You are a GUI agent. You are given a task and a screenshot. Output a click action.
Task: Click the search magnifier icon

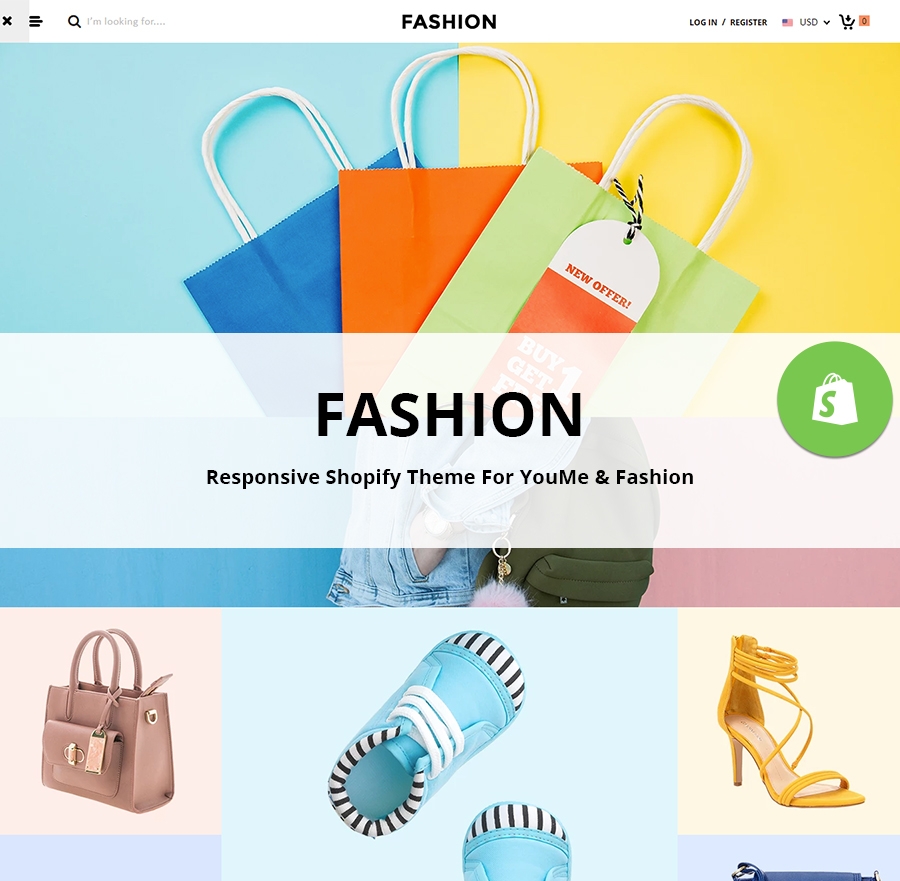(74, 22)
